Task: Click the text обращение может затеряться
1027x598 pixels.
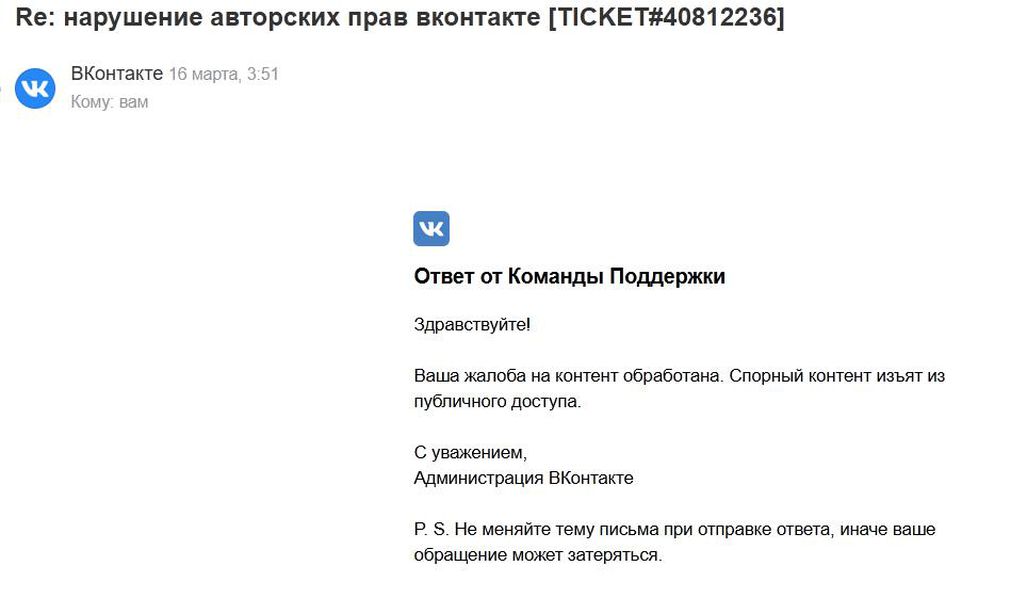Action: point(538,555)
